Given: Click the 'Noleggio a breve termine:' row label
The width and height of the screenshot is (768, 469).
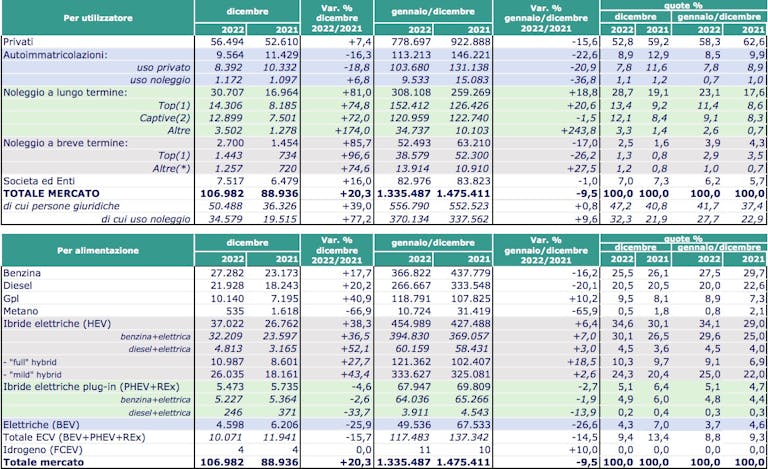Looking at the screenshot, I should click(x=65, y=143).
